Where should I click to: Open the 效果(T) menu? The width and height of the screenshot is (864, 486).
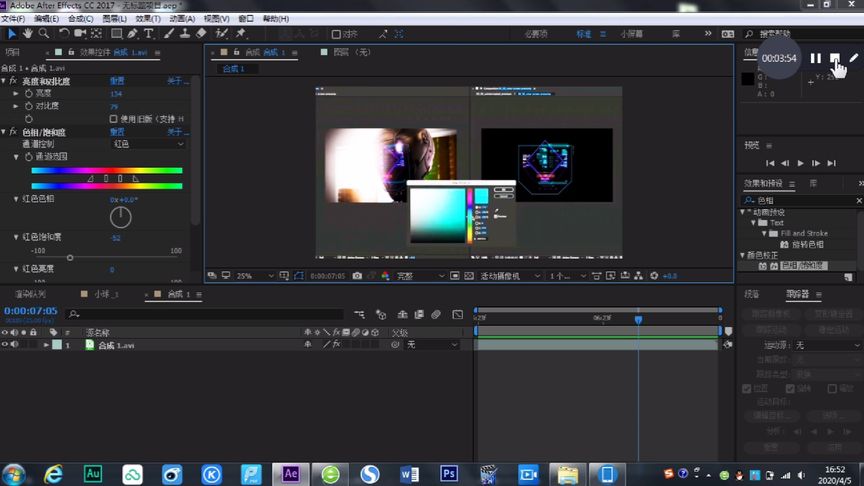[147, 18]
